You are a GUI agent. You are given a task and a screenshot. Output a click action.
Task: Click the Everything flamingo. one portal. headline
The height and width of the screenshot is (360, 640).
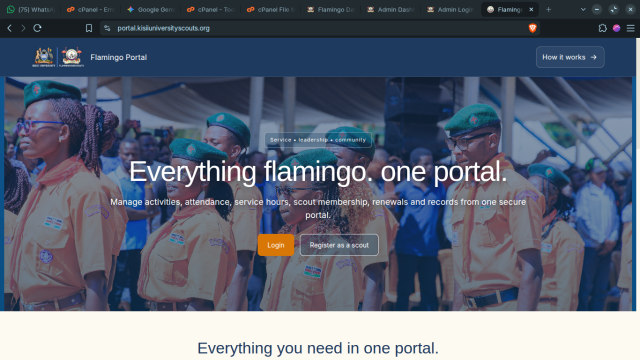[x=318, y=171]
